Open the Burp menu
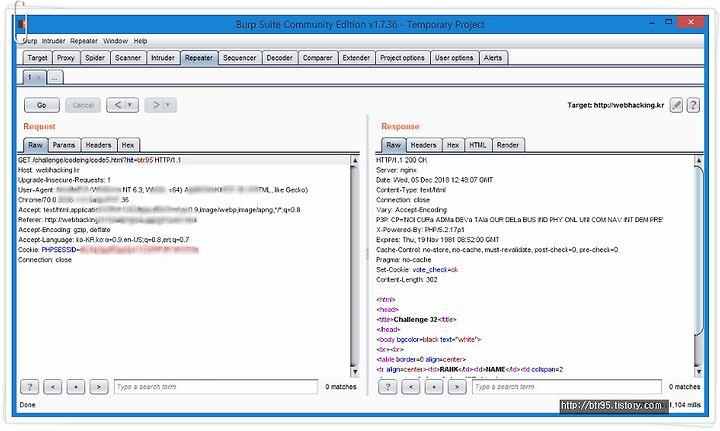Image resolution: width=720 pixels, height=431 pixels. (30, 41)
